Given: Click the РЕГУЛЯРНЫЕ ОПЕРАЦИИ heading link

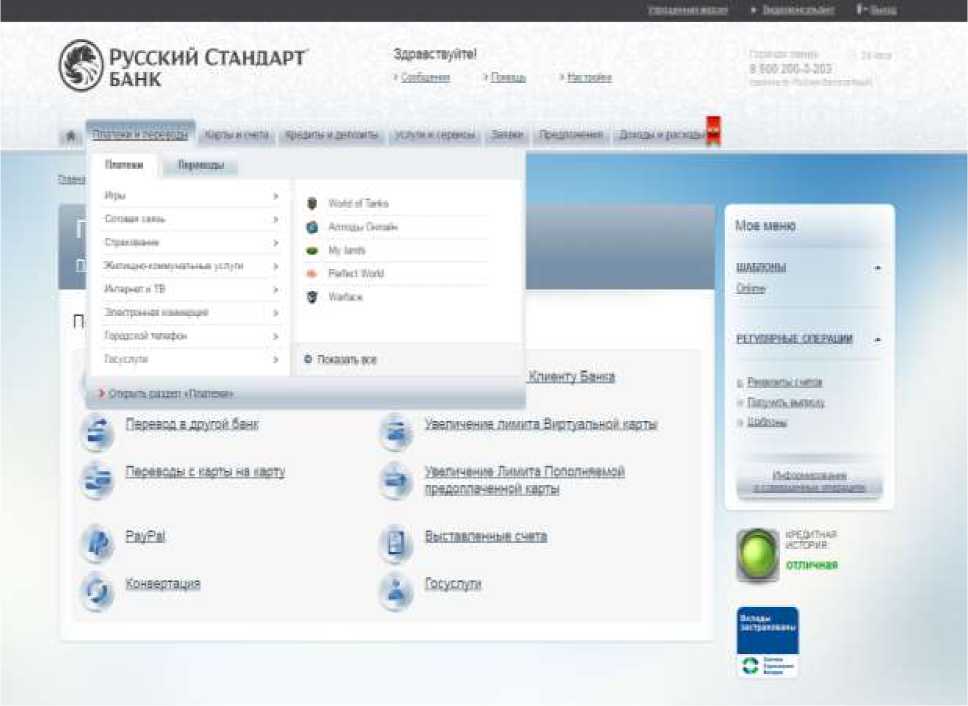Looking at the screenshot, I should click(x=795, y=339).
